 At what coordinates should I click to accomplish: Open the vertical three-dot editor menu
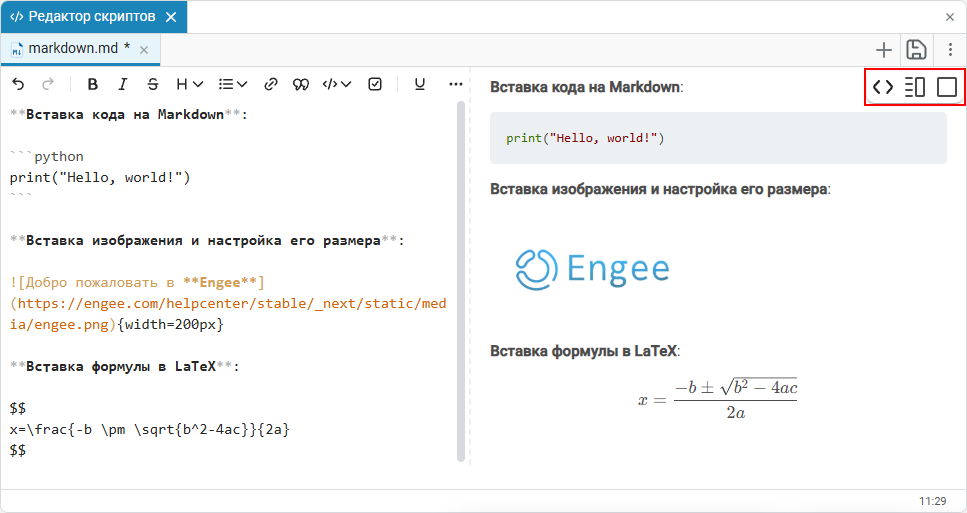pos(950,50)
